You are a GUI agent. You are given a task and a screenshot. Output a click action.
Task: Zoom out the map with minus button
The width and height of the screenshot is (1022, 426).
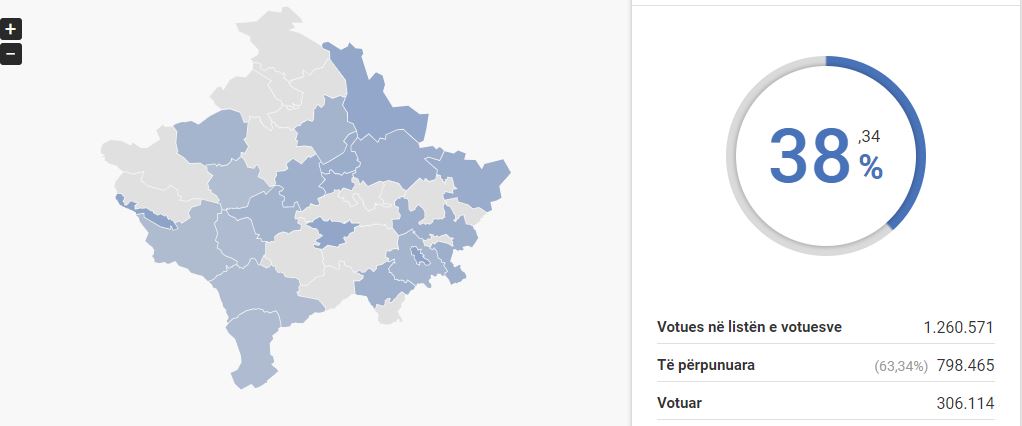tap(10, 54)
